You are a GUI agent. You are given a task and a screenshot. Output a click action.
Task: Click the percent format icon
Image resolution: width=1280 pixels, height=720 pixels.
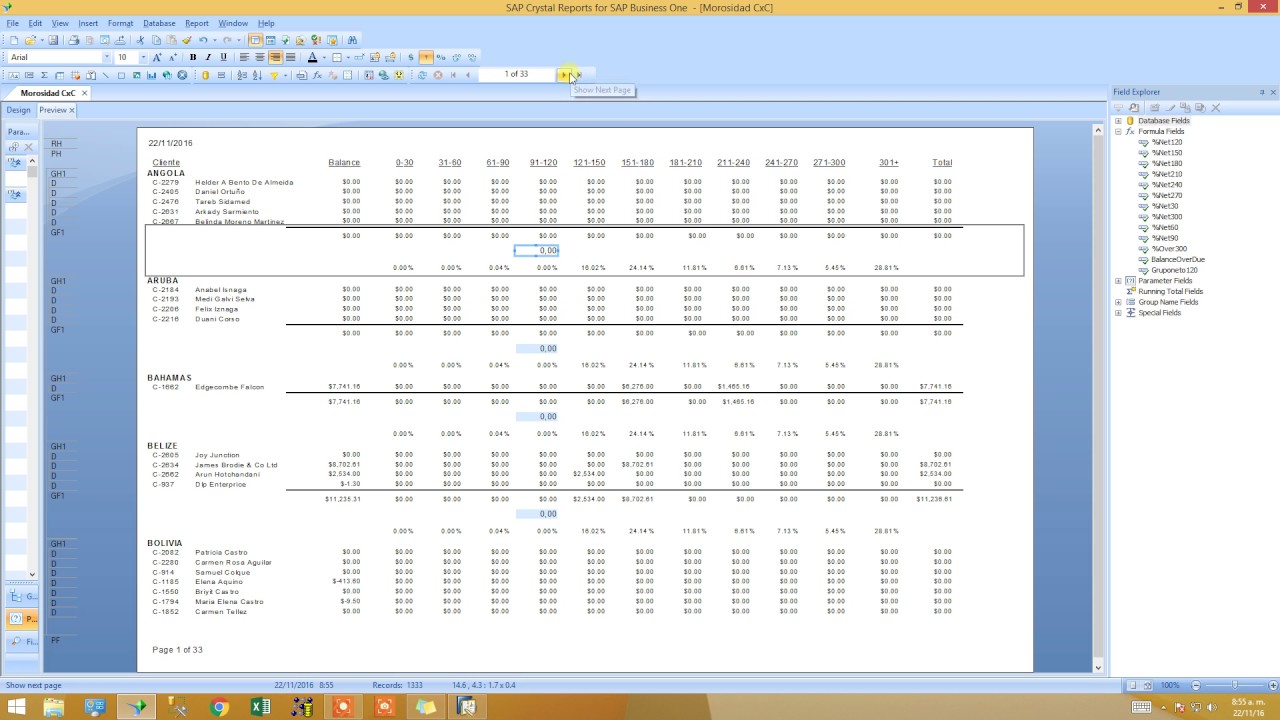[441, 57]
